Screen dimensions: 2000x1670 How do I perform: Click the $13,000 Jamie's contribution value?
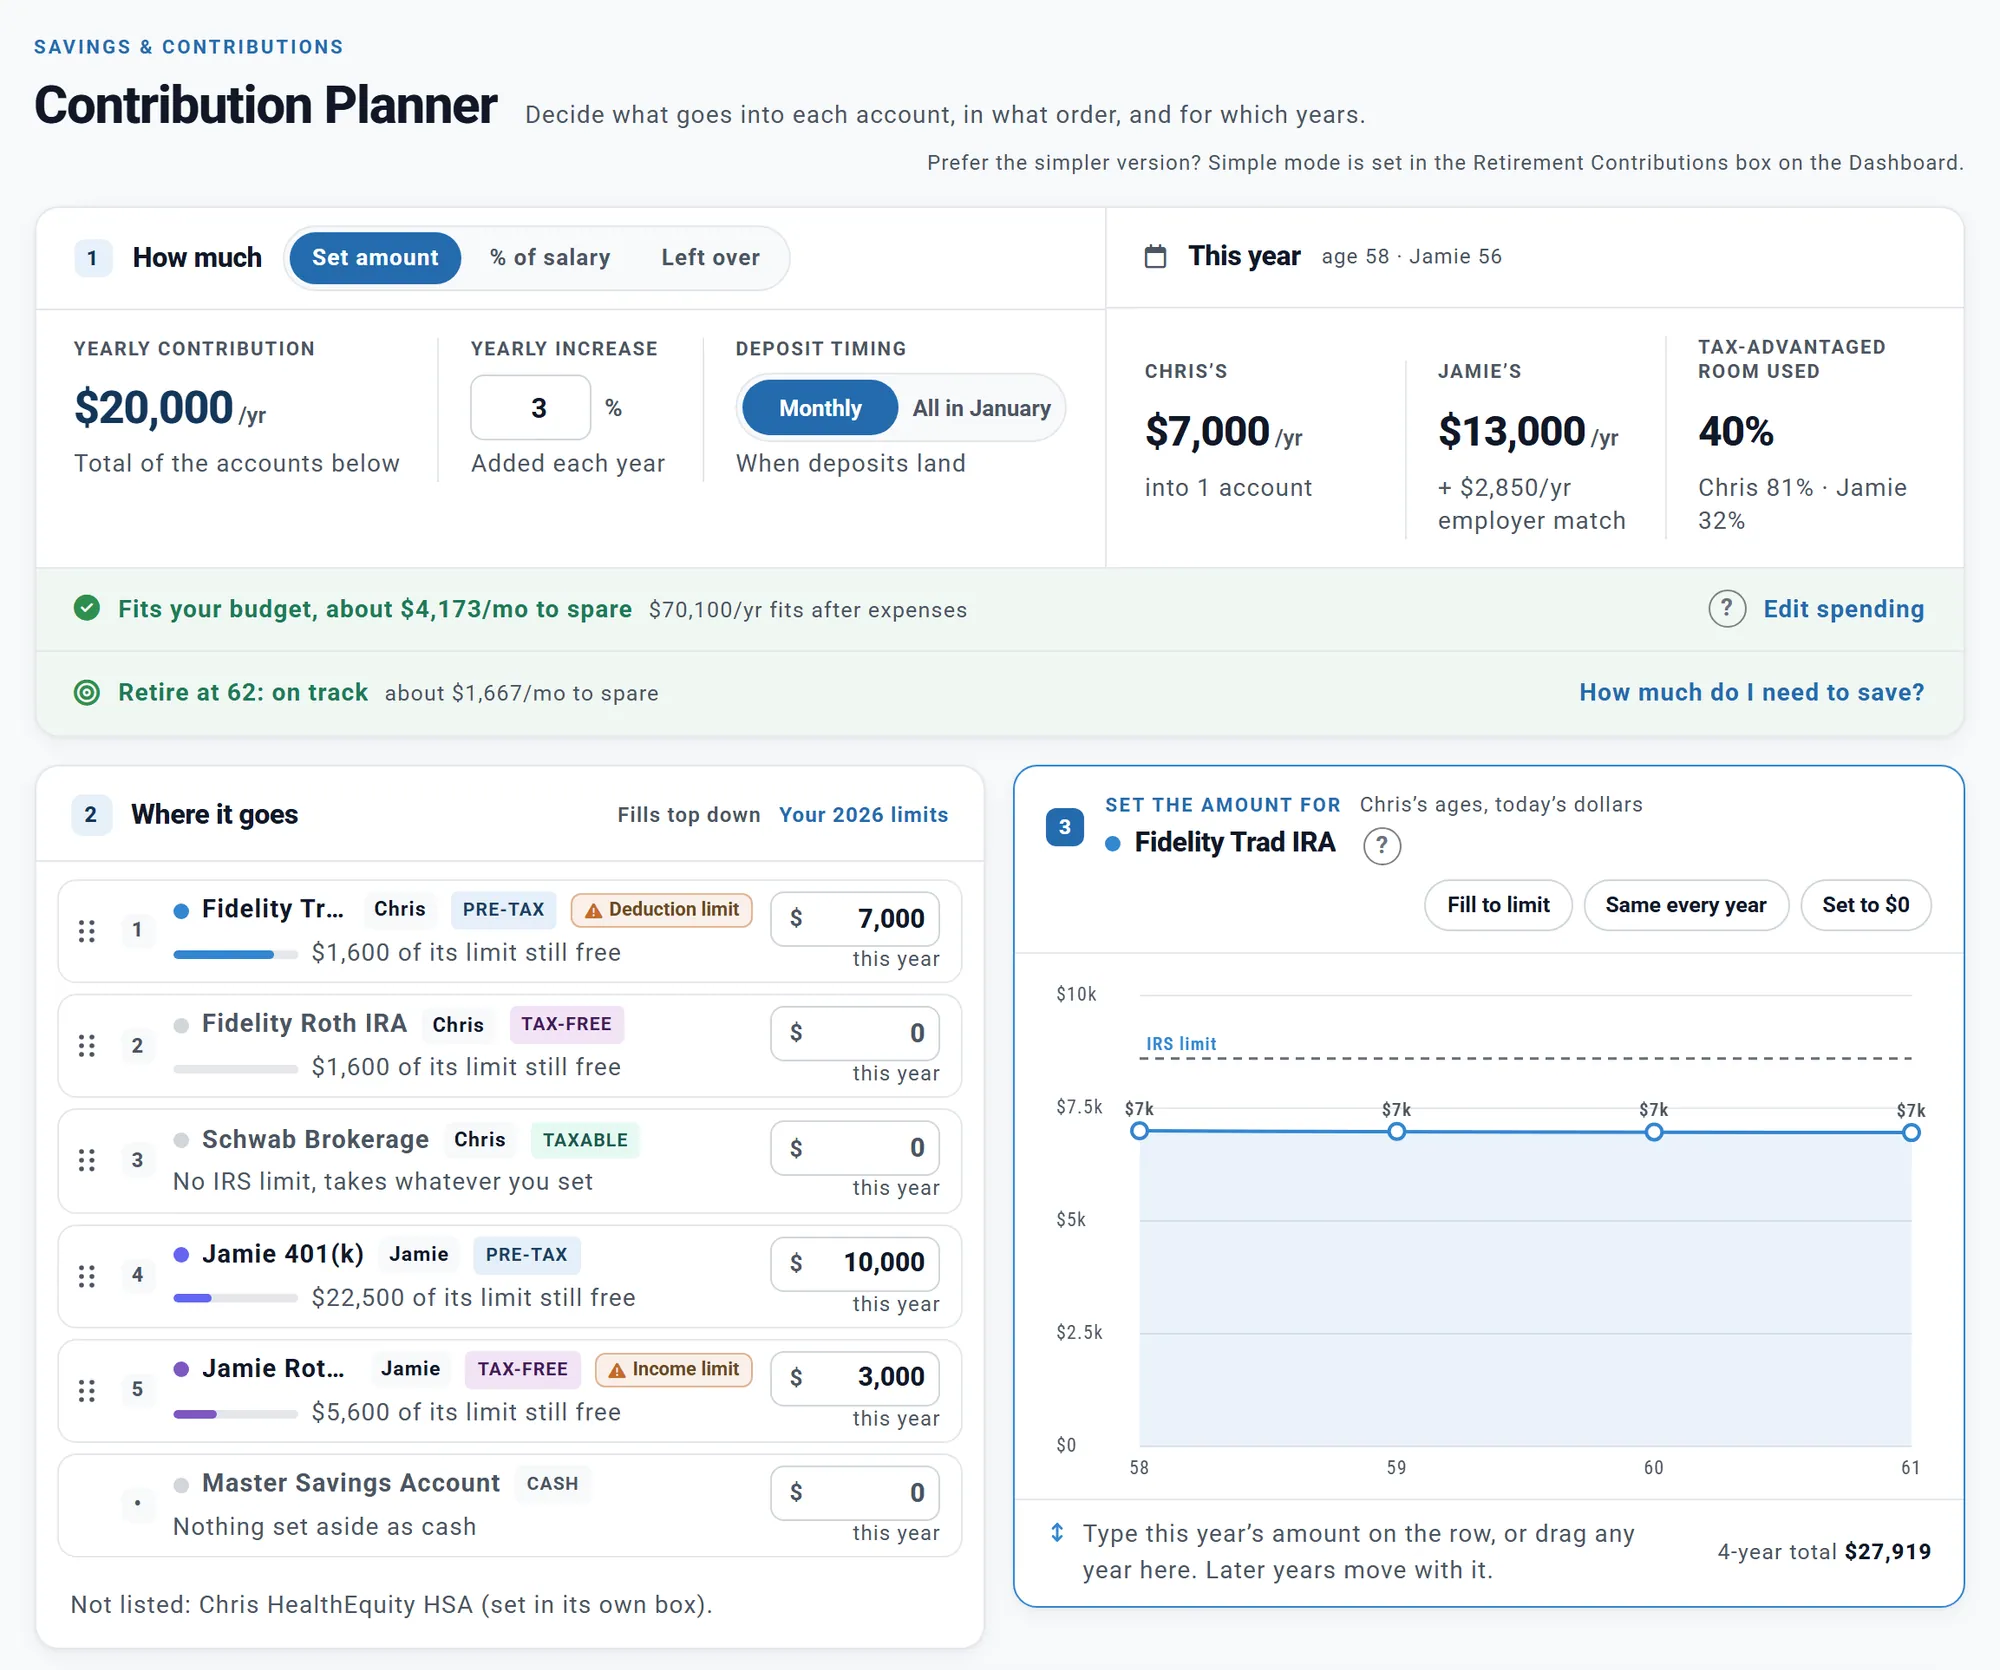coord(1511,432)
